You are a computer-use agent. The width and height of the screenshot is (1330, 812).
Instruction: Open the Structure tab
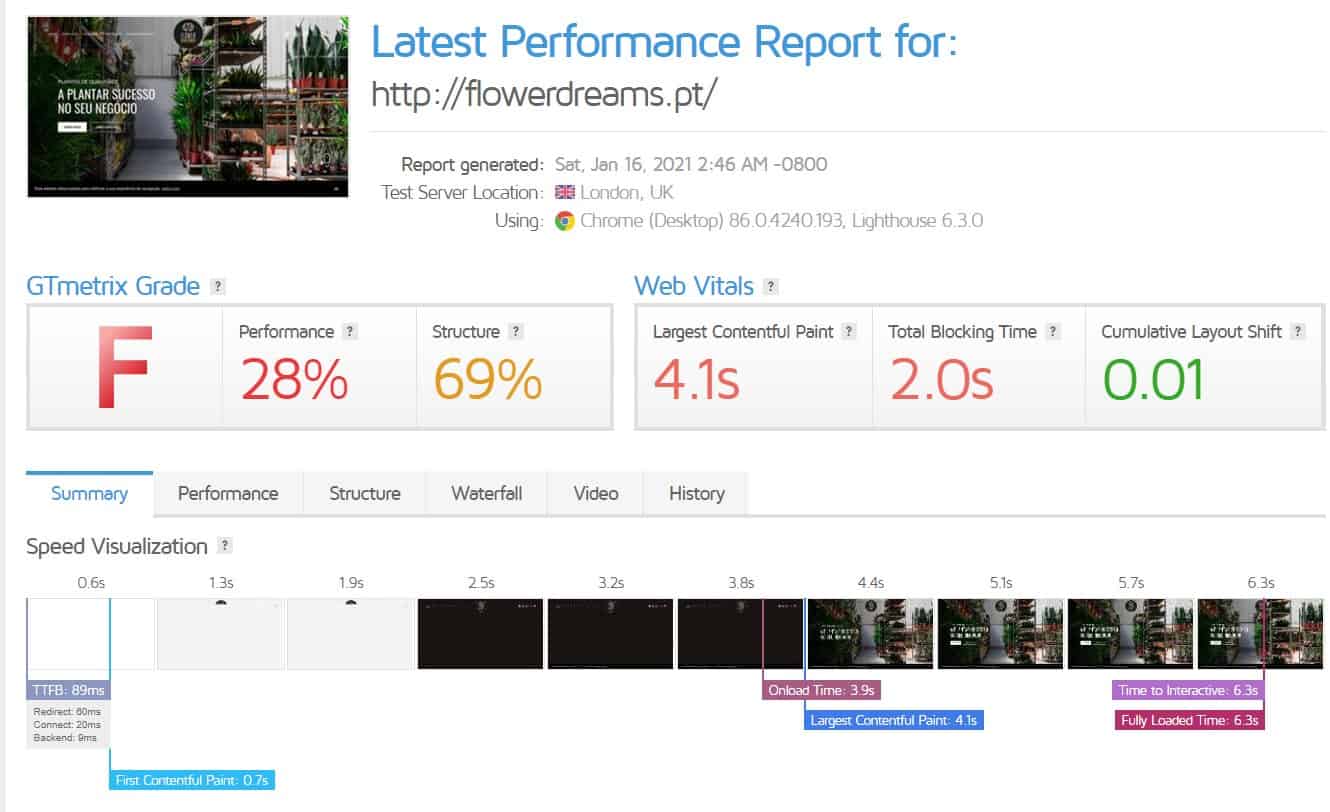[365, 494]
